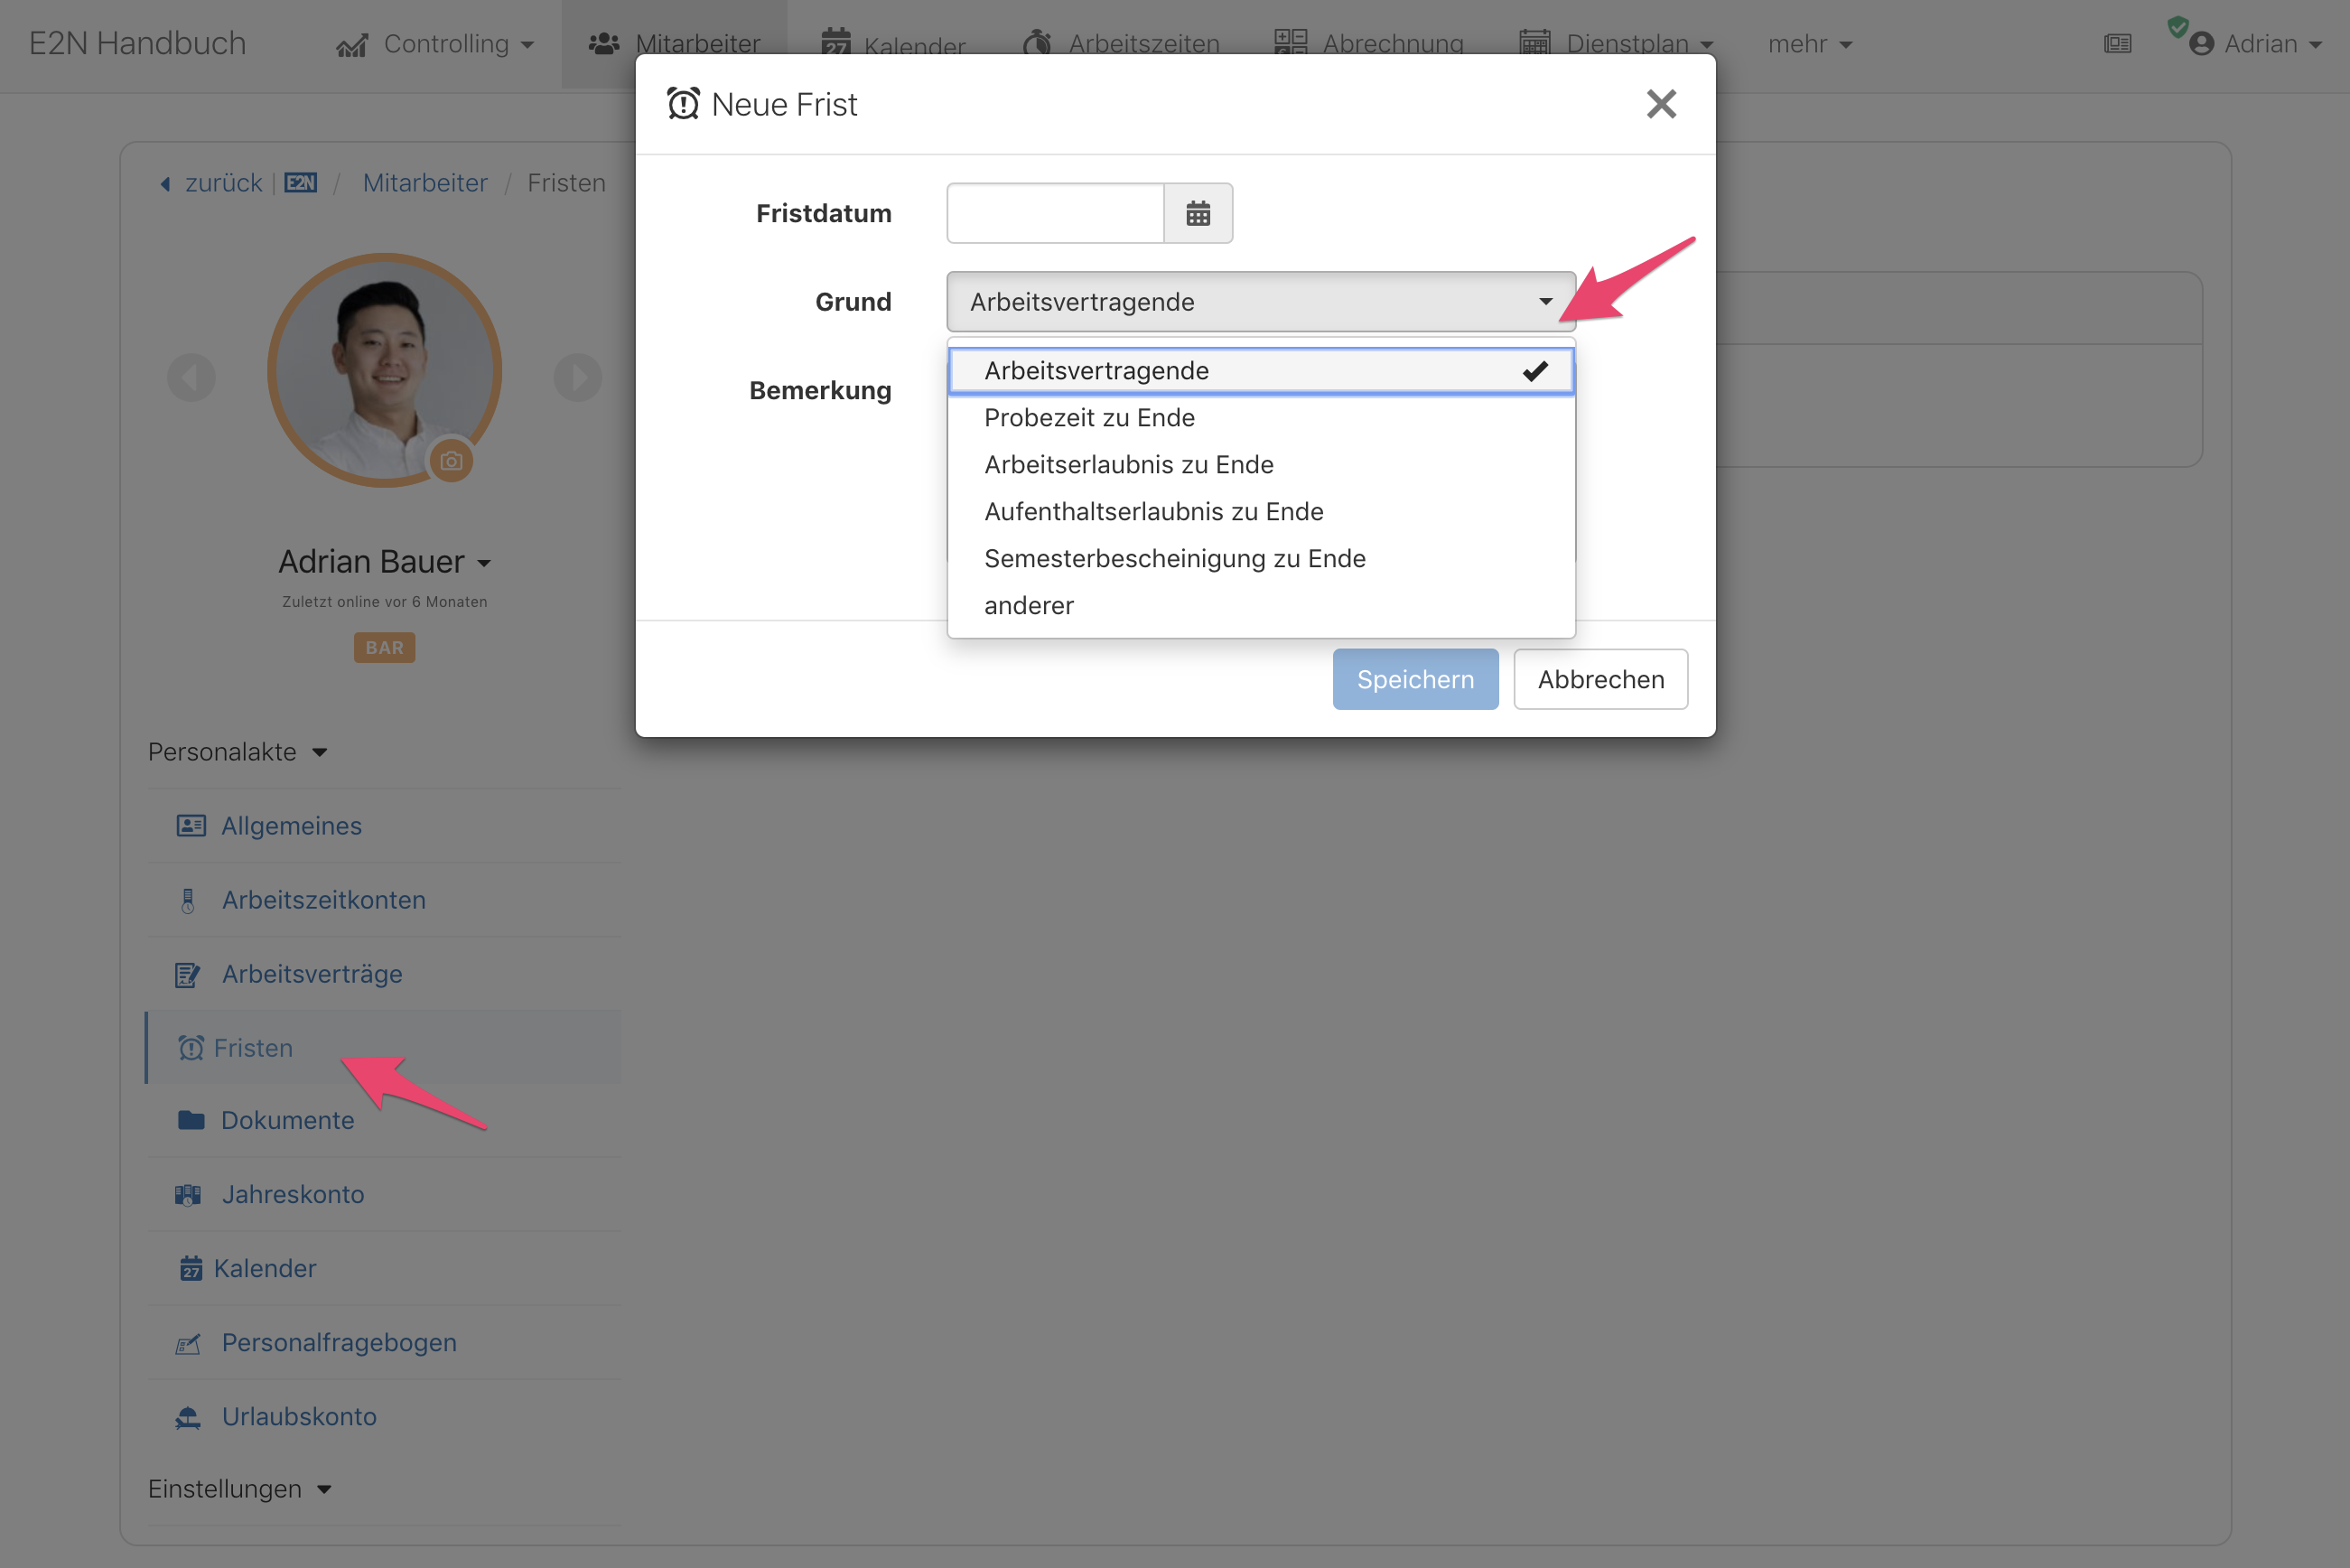Image resolution: width=2350 pixels, height=1568 pixels.
Task: Click the Personalfragebogen icon
Action: click(188, 1344)
